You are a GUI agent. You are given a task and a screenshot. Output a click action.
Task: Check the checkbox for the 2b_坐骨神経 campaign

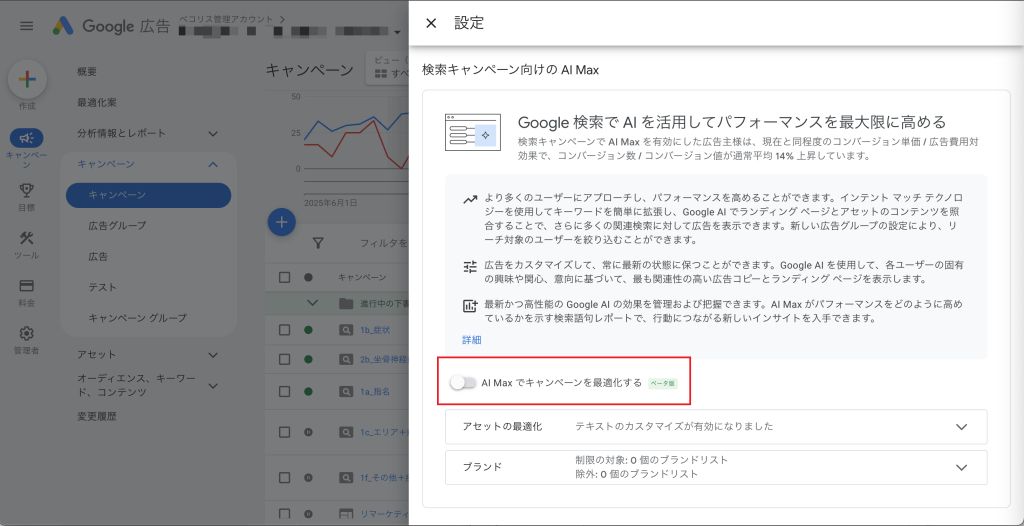(x=284, y=359)
